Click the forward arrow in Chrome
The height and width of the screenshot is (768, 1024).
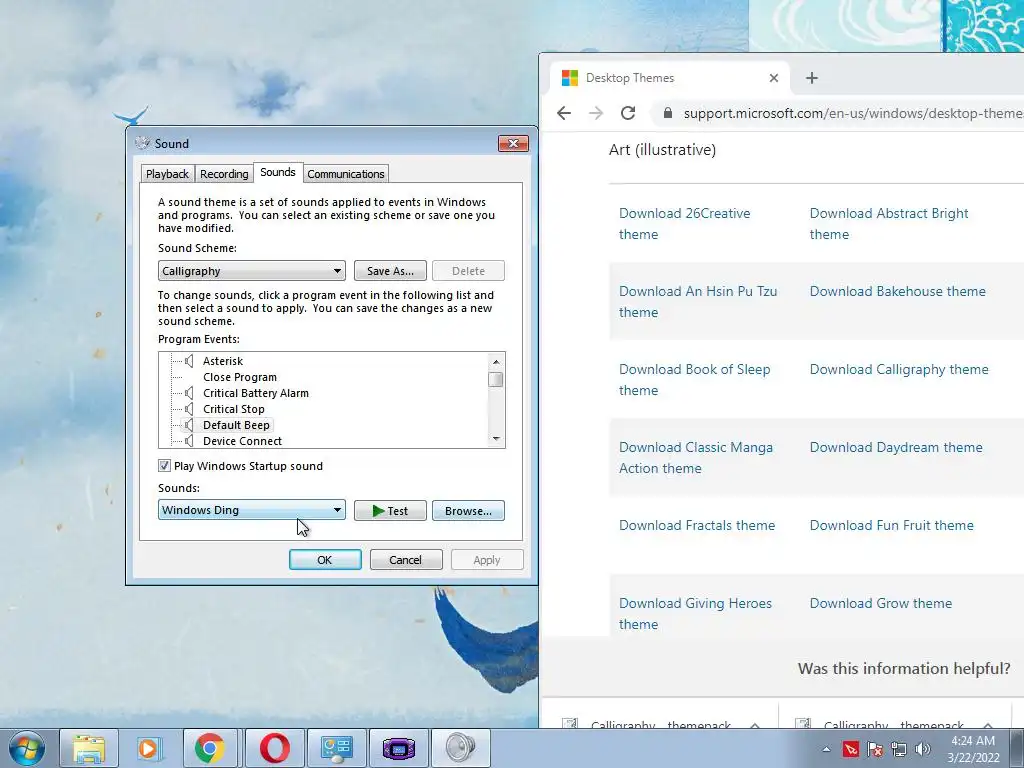596,113
